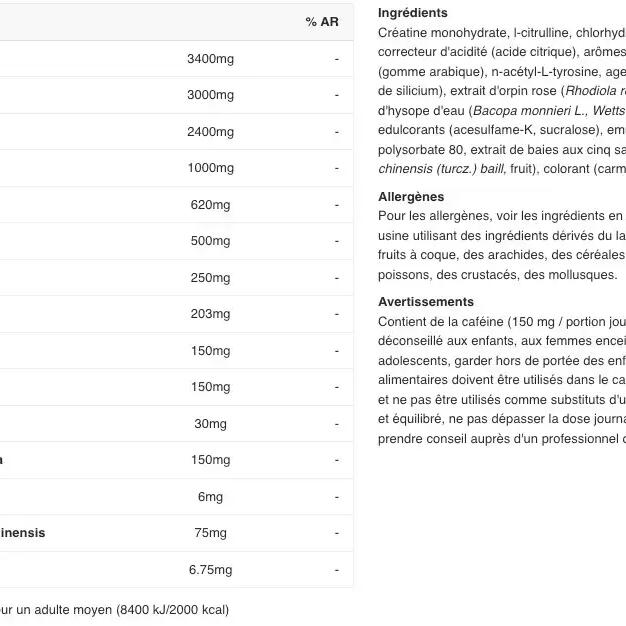Click the adult reference intake footnote (8400 kJ/2000 kcal)

pos(115,609)
